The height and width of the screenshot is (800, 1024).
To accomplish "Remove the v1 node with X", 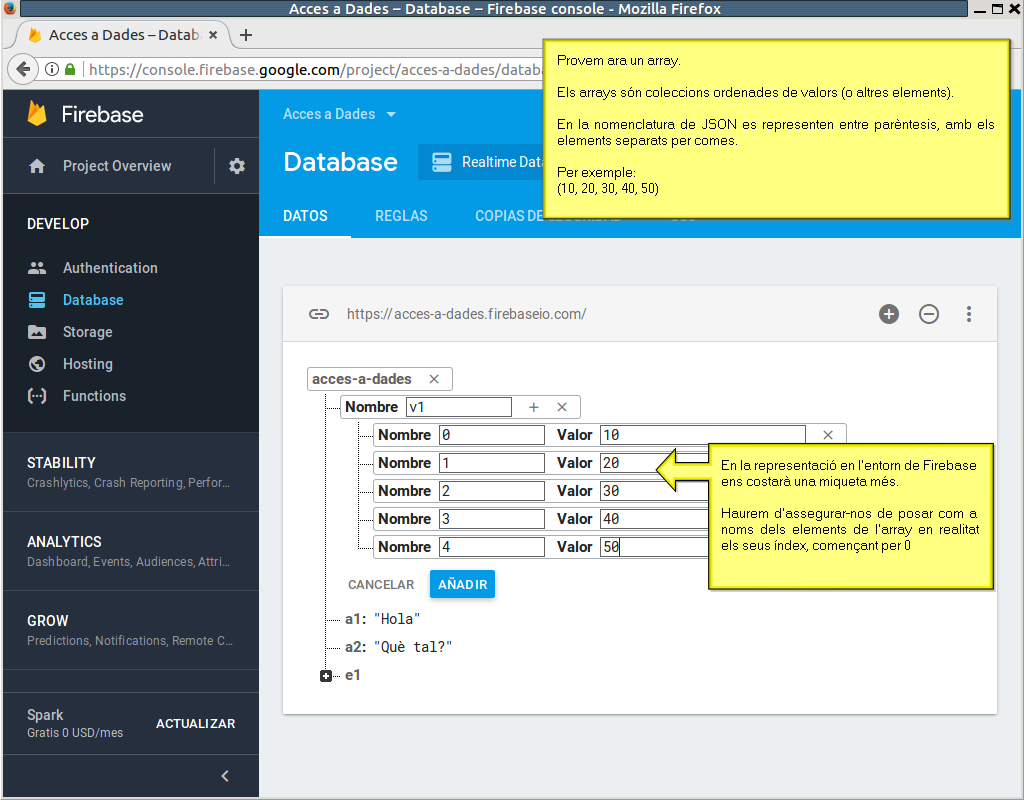I will [x=562, y=407].
